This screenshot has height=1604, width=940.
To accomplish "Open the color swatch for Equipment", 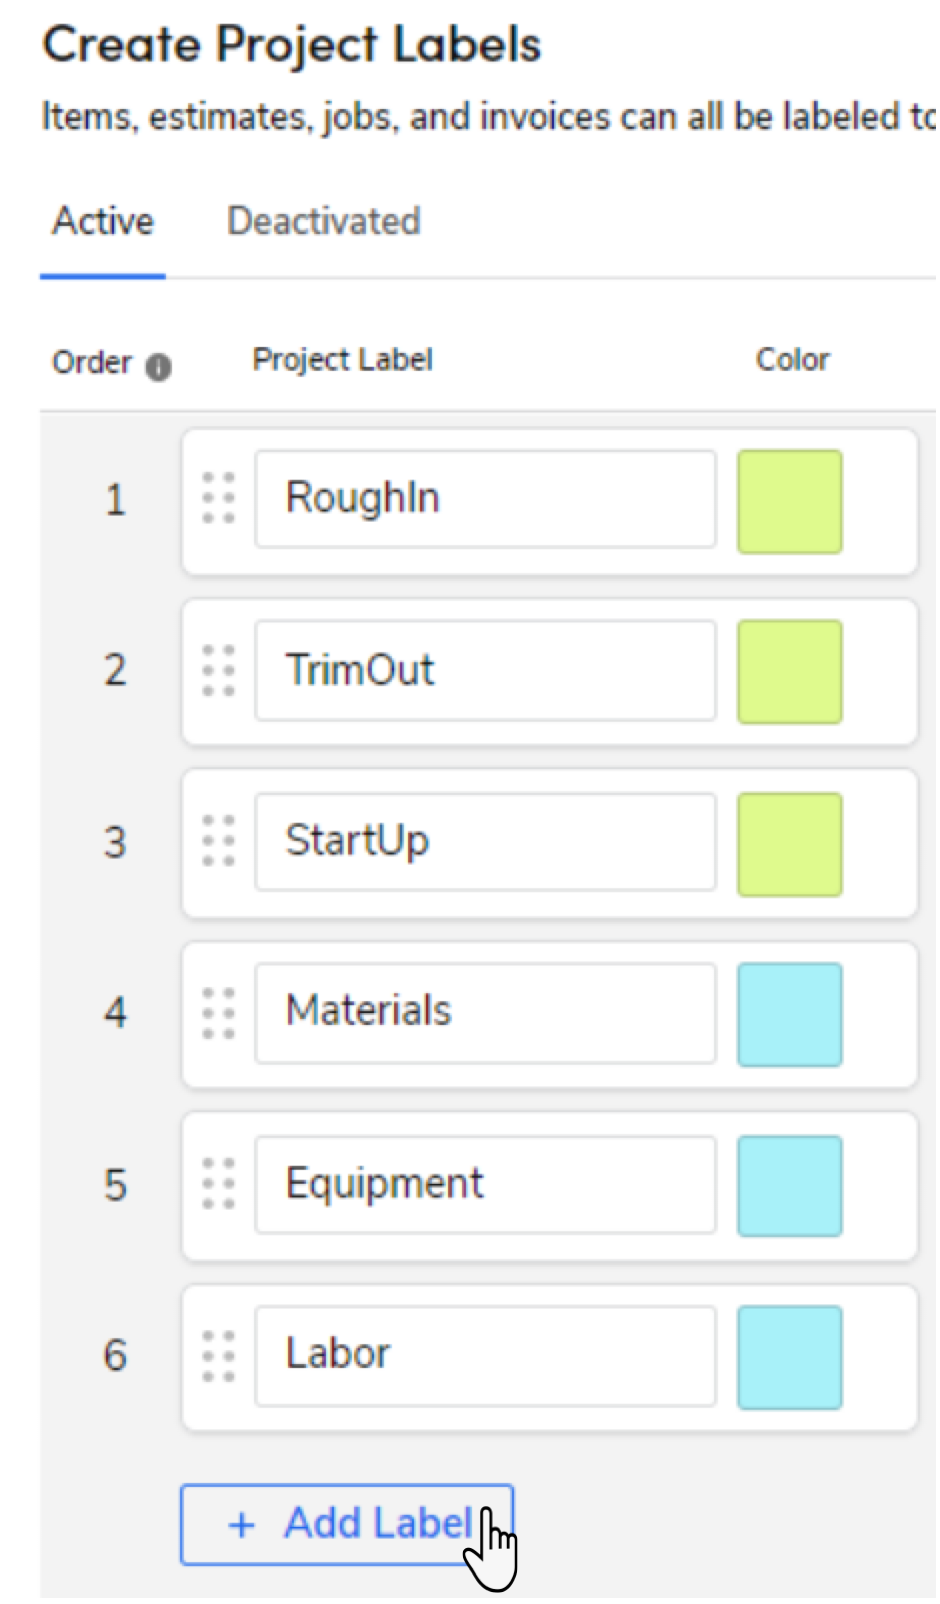I will coord(789,1185).
